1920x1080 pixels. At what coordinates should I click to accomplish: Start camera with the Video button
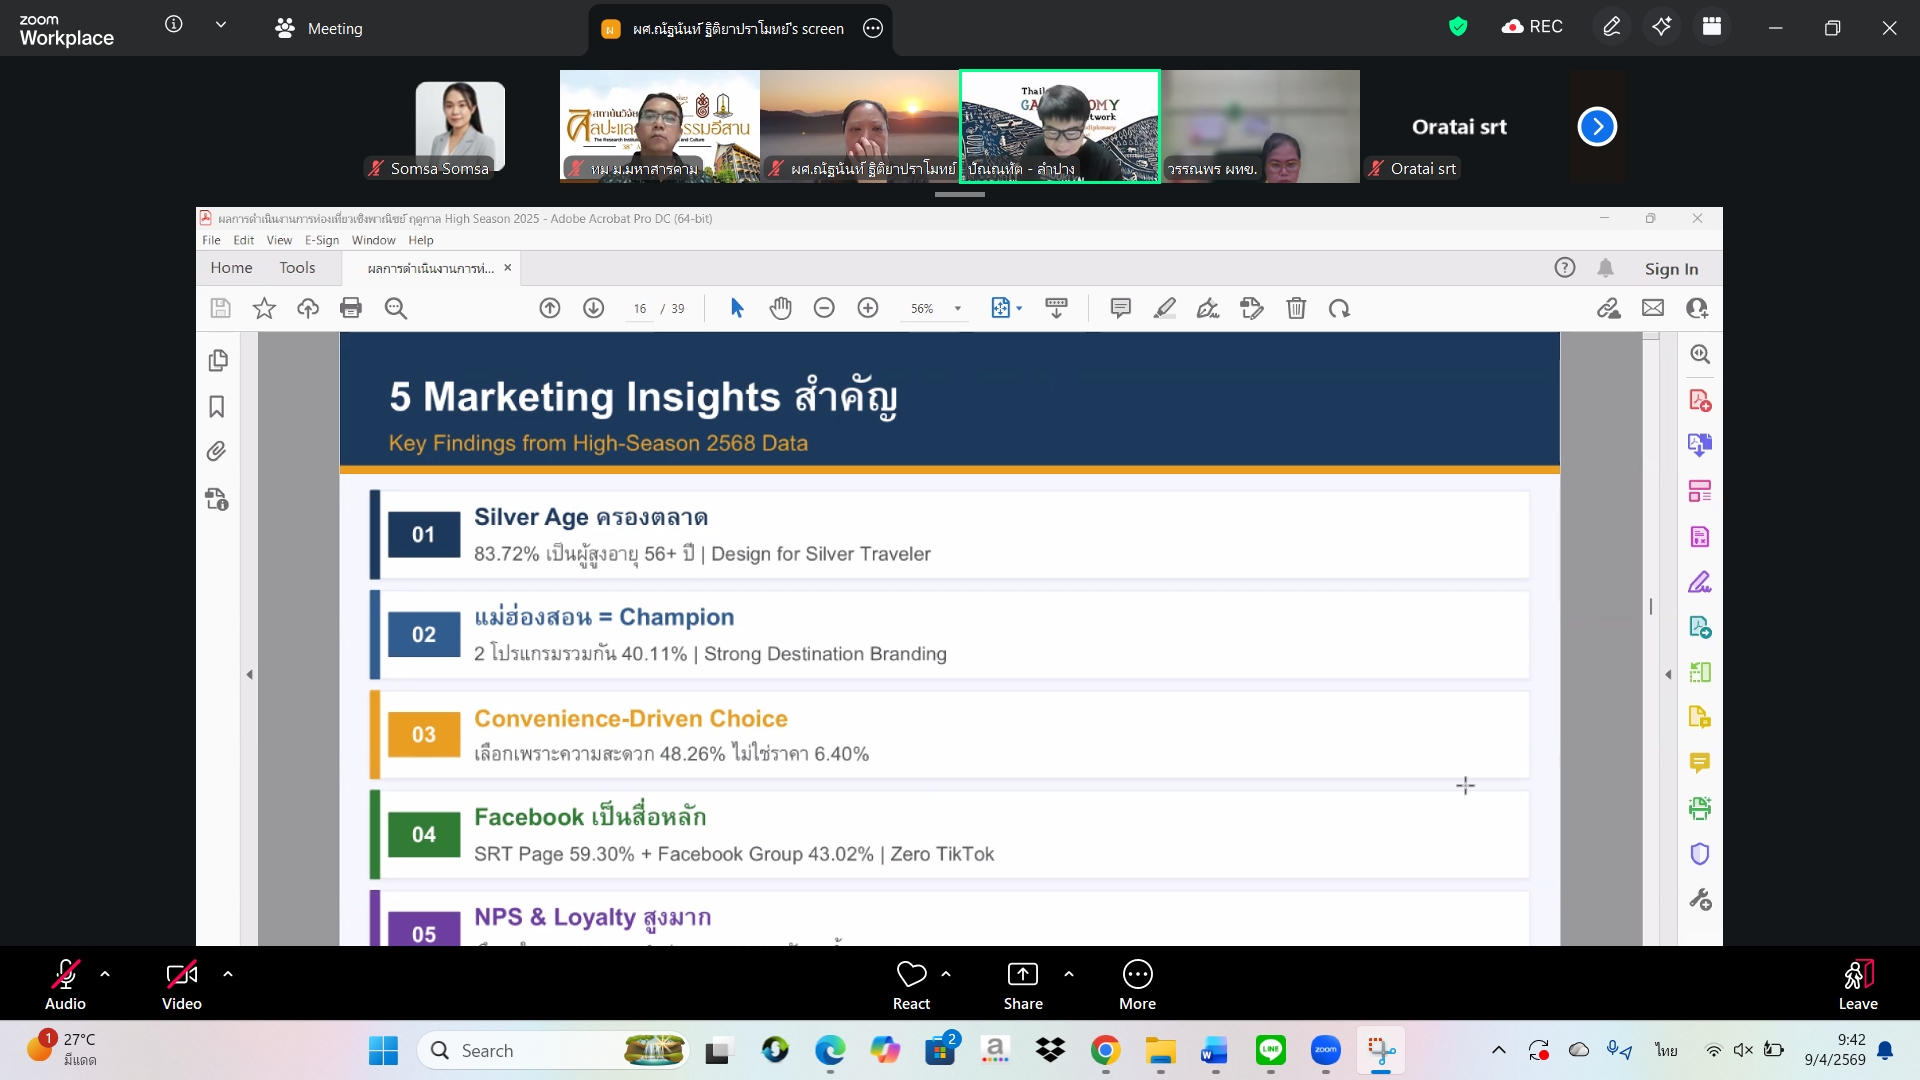181,984
